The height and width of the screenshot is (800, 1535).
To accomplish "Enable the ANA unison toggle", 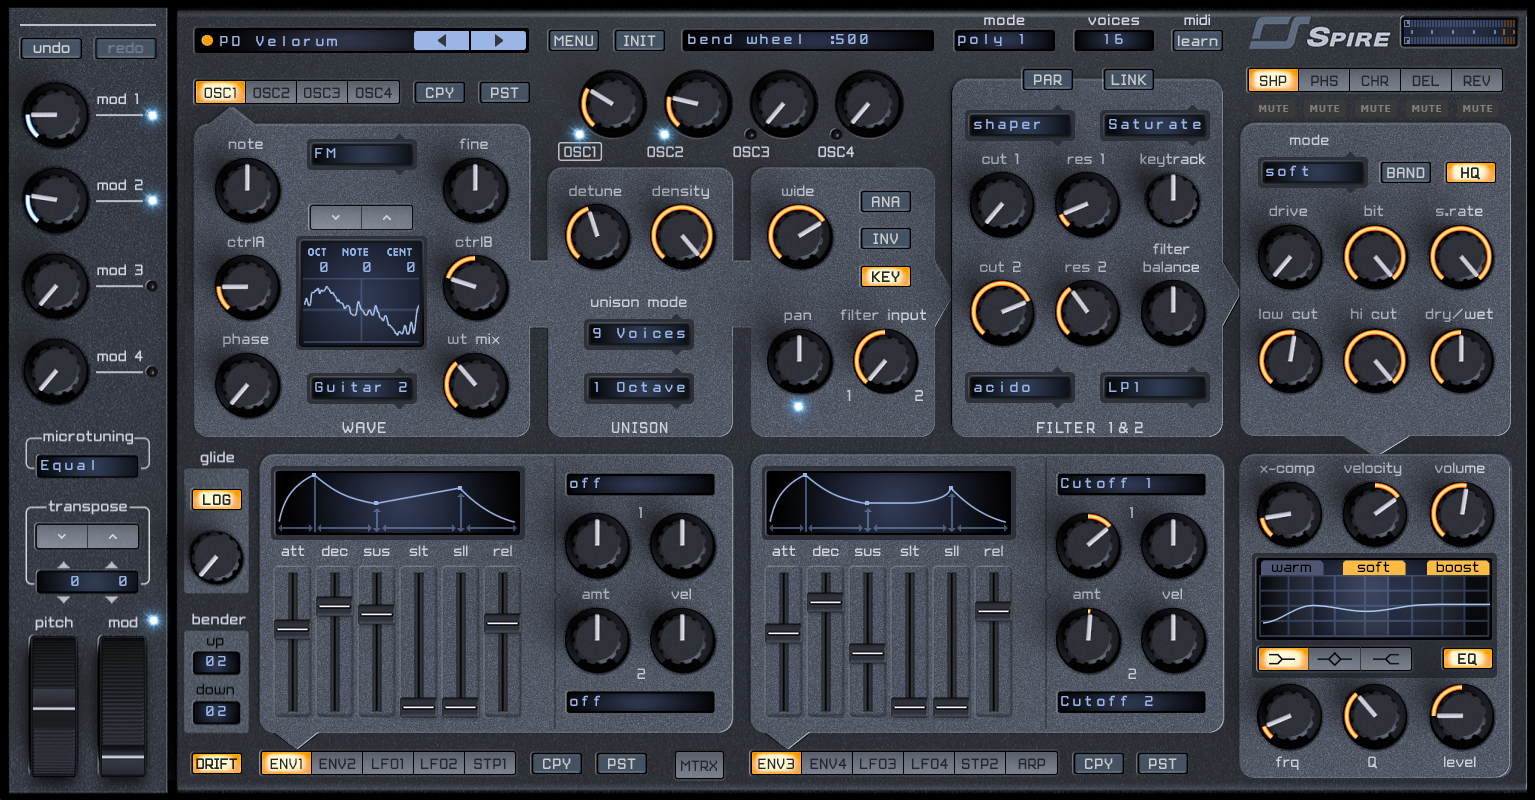I will 884,201.
